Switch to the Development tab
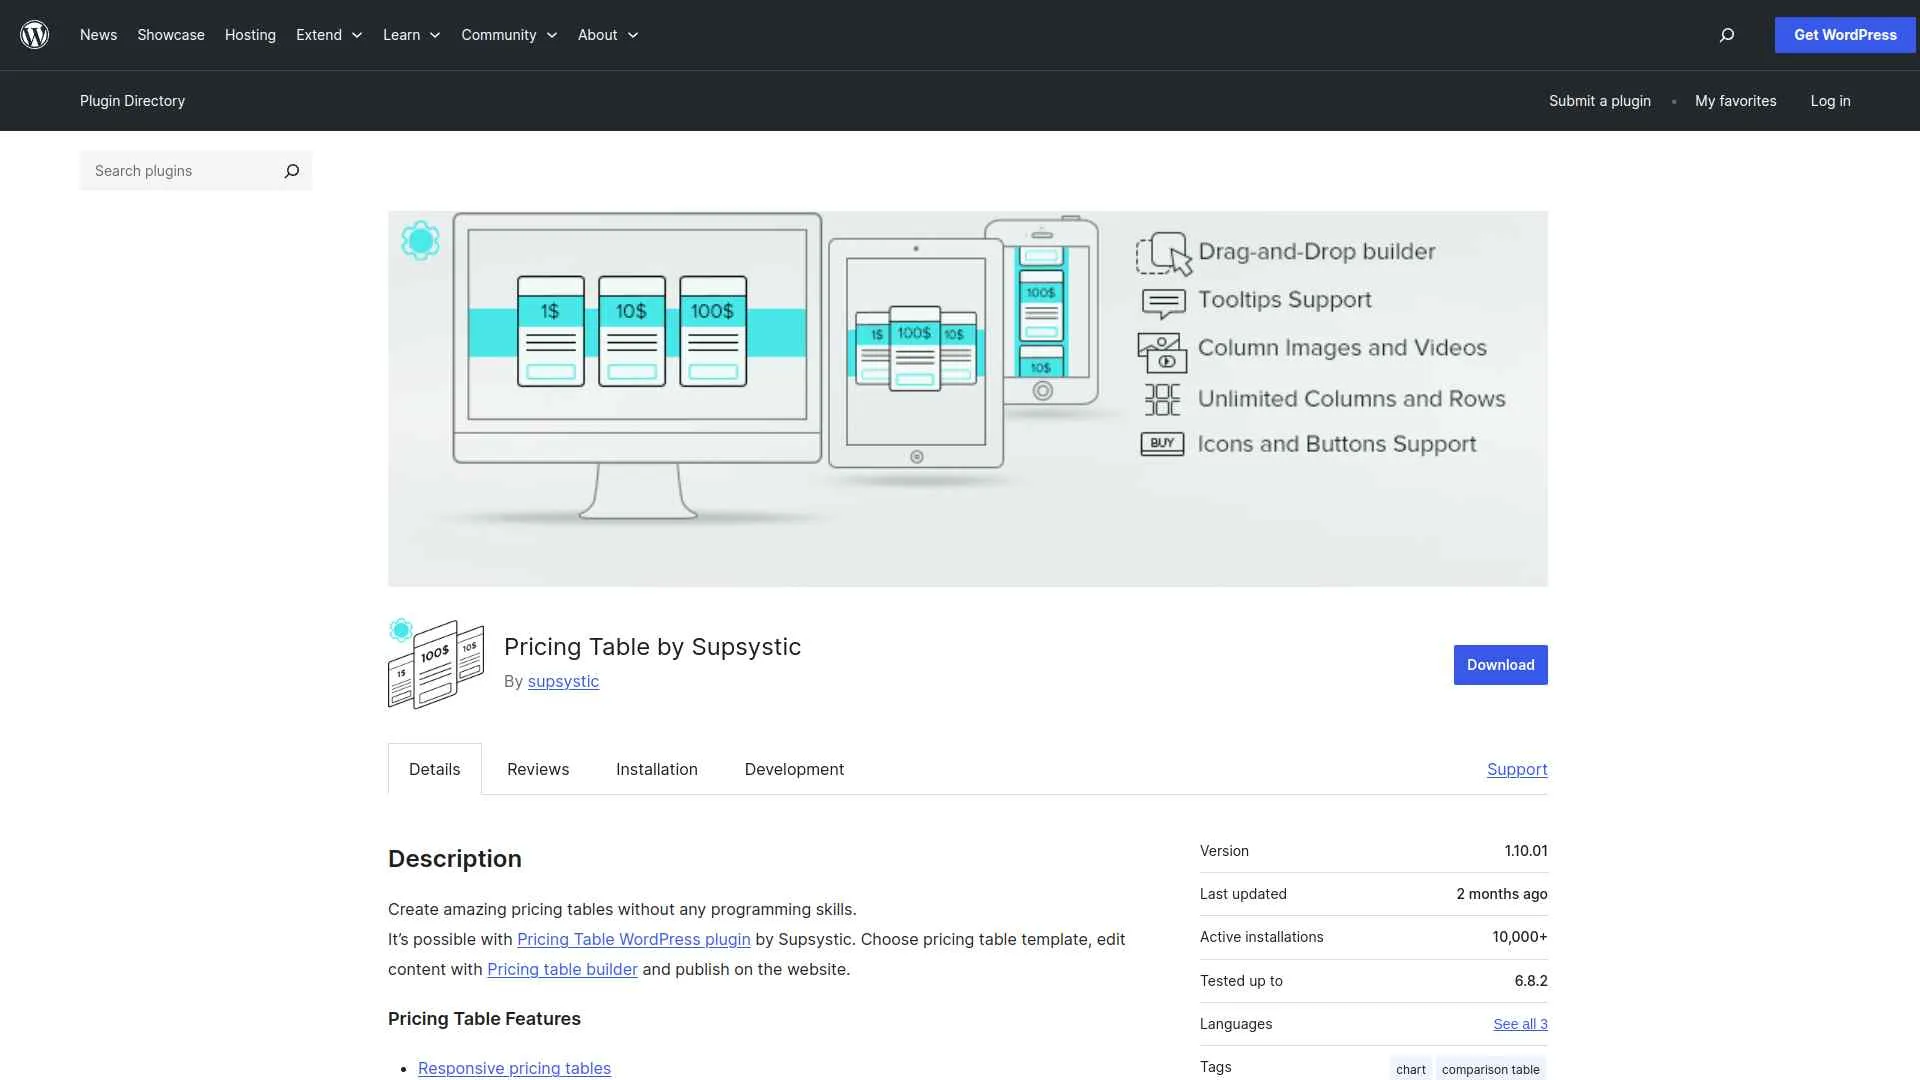This screenshot has width=1920, height=1080. pyautogui.click(x=793, y=769)
